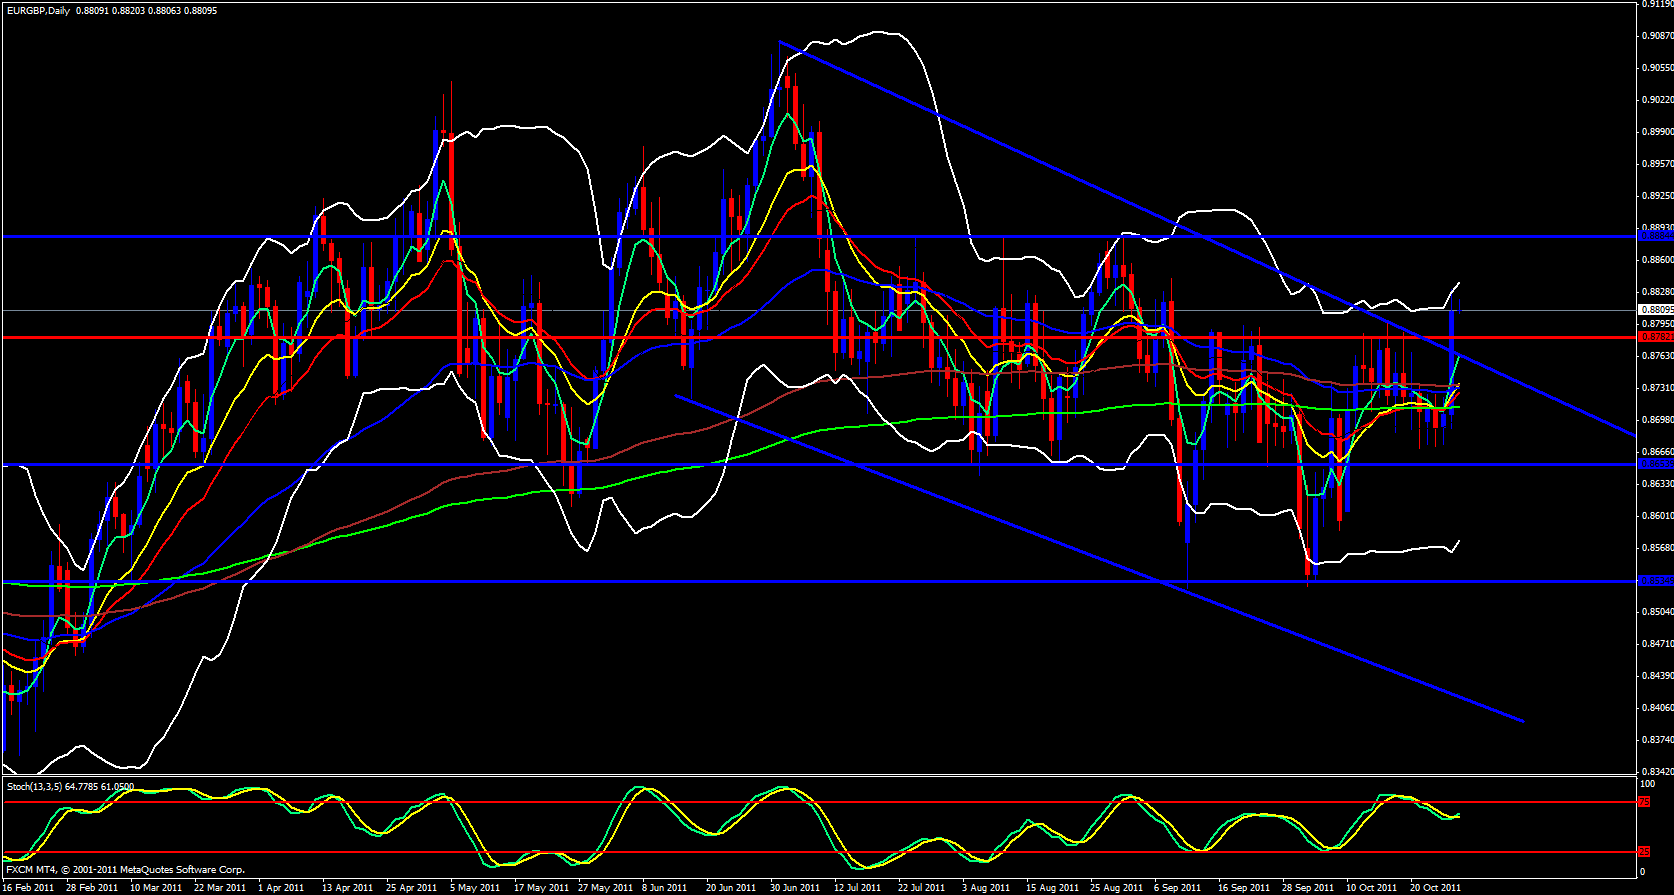Select the red 75 stochastic level tag
This screenshot has height=895, width=1674.
(x=1644, y=802)
